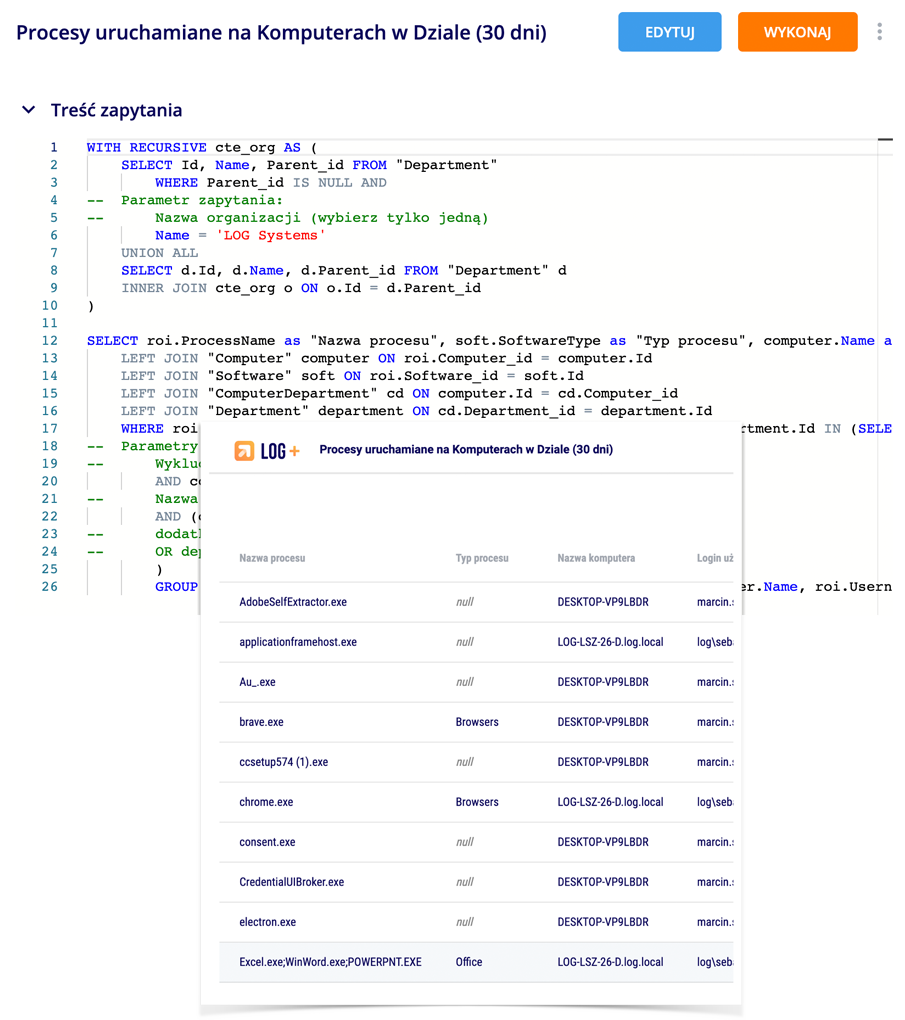Click the LEFT JOIN "Software" line
Screen dimensions: 905x1020
[352, 376]
